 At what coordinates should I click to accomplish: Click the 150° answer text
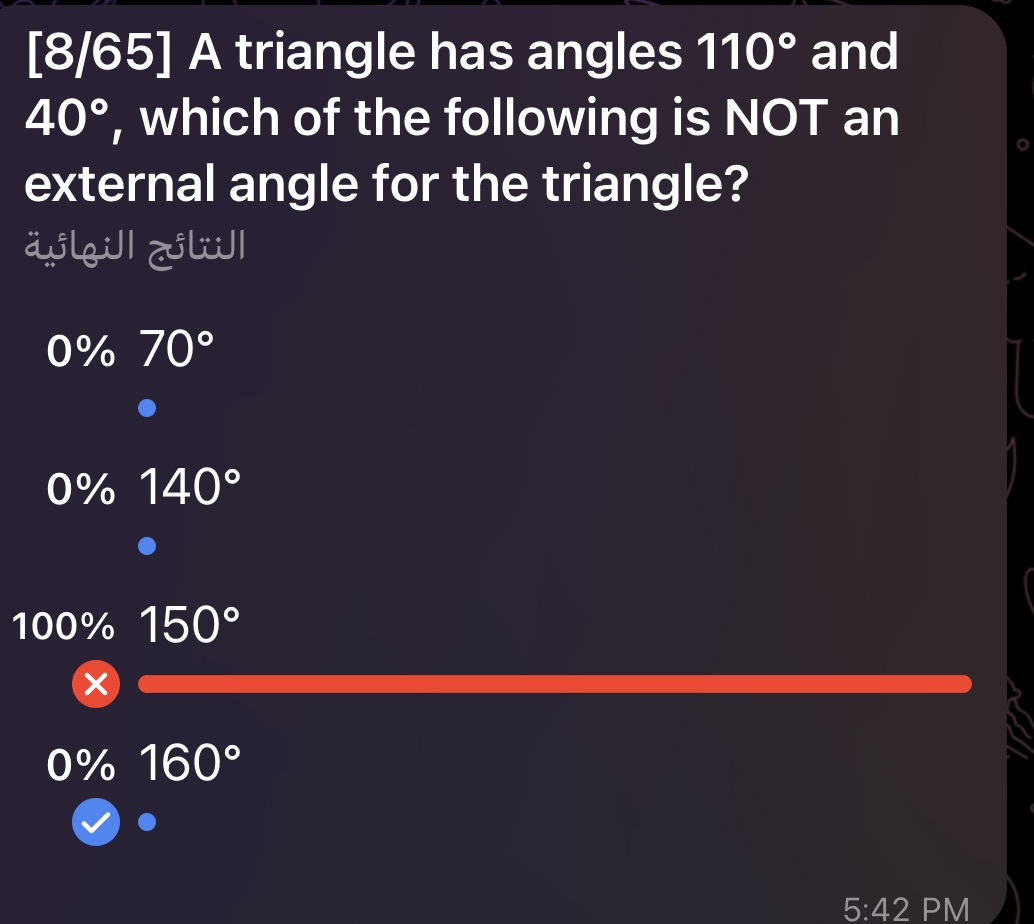[x=190, y=624]
